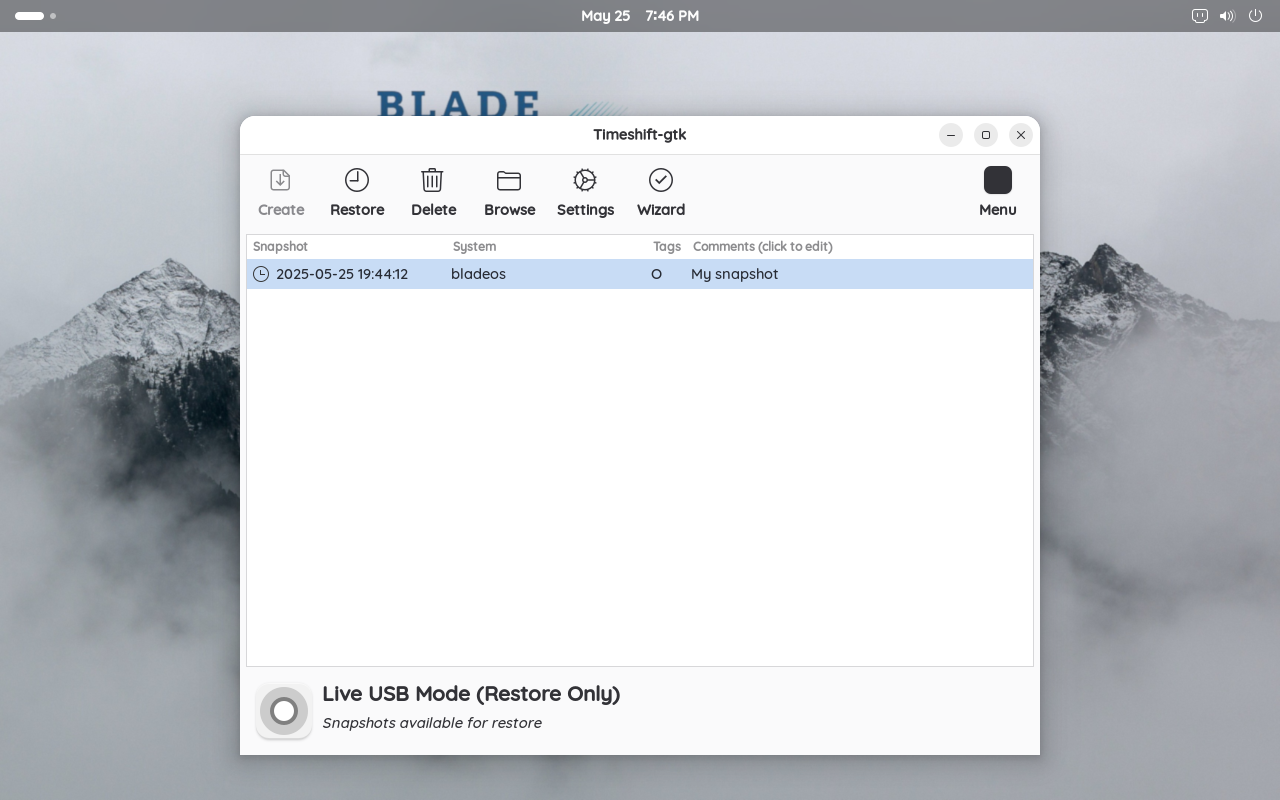
Task: Delete the selected snapshot via trash icon
Action: pos(432,180)
